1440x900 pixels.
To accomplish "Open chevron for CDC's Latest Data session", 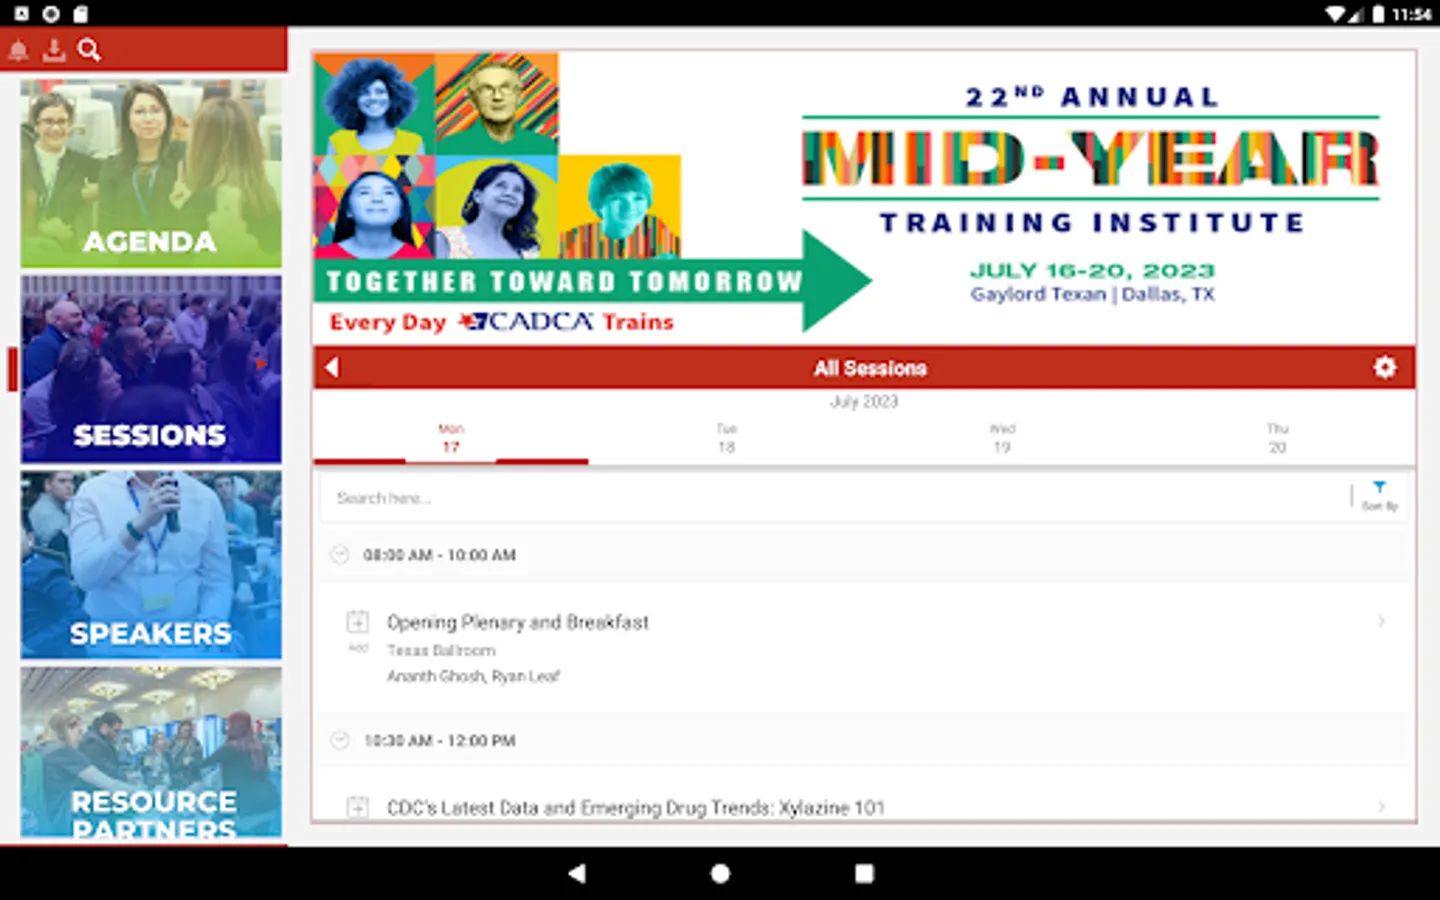I will tap(1381, 807).
